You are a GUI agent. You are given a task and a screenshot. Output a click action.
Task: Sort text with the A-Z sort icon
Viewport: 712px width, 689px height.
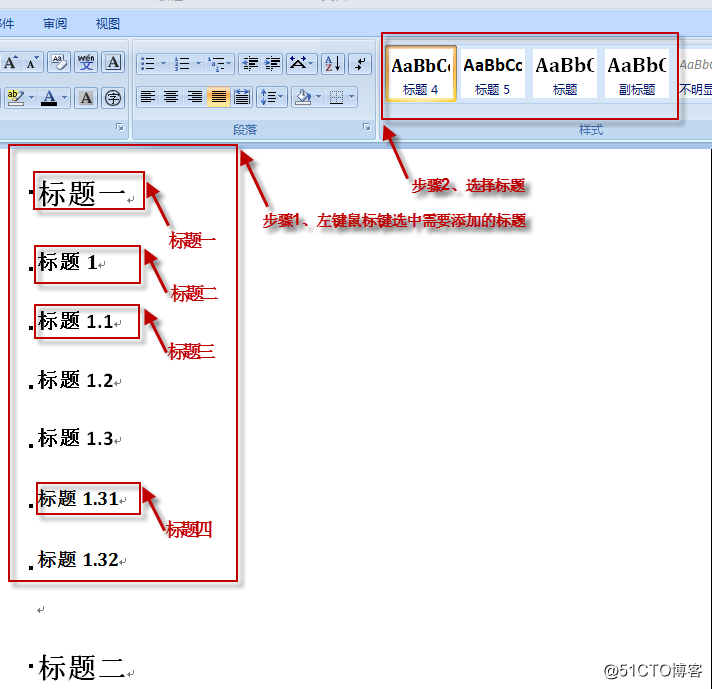click(333, 64)
